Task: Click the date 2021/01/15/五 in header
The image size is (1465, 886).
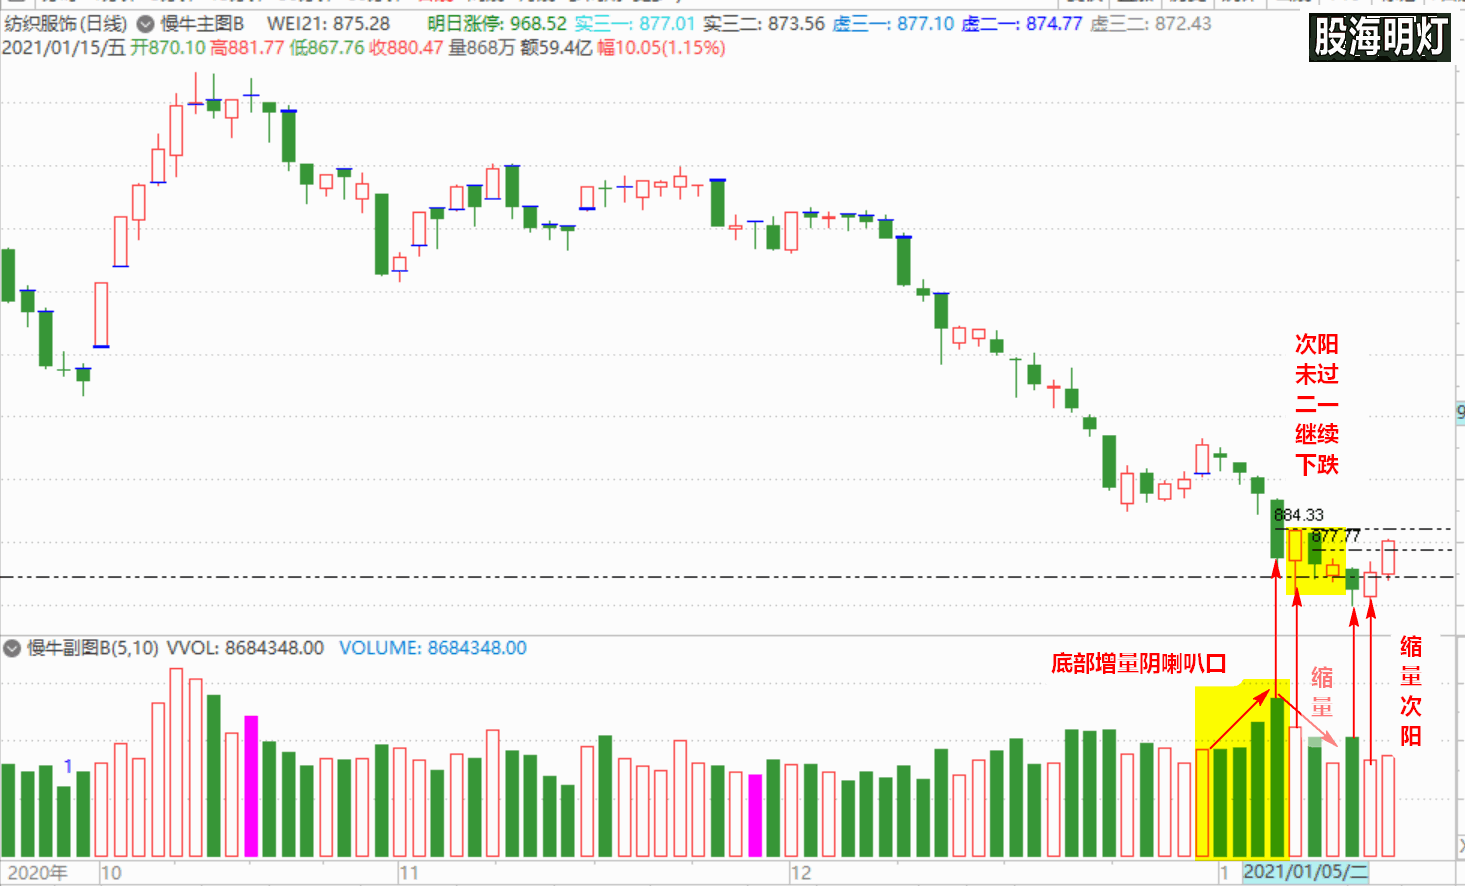Action: (x=64, y=48)
